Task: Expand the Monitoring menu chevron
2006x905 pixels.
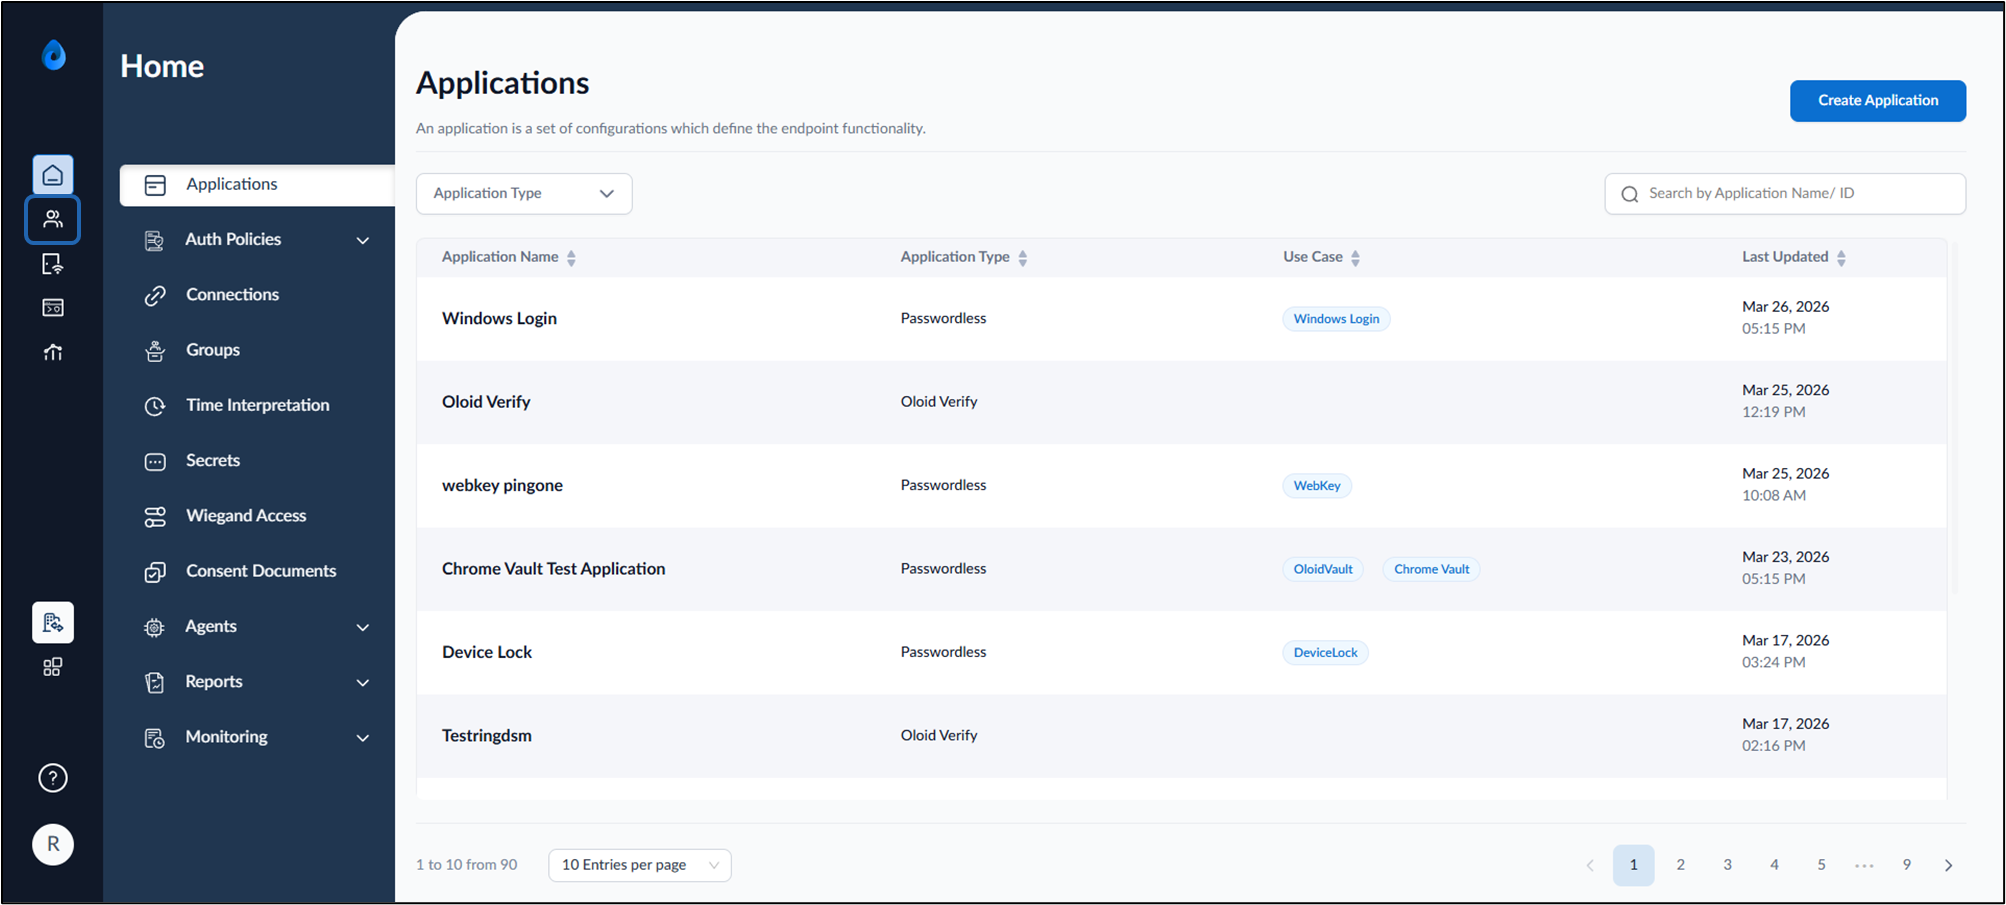Action: pos(363,738)
